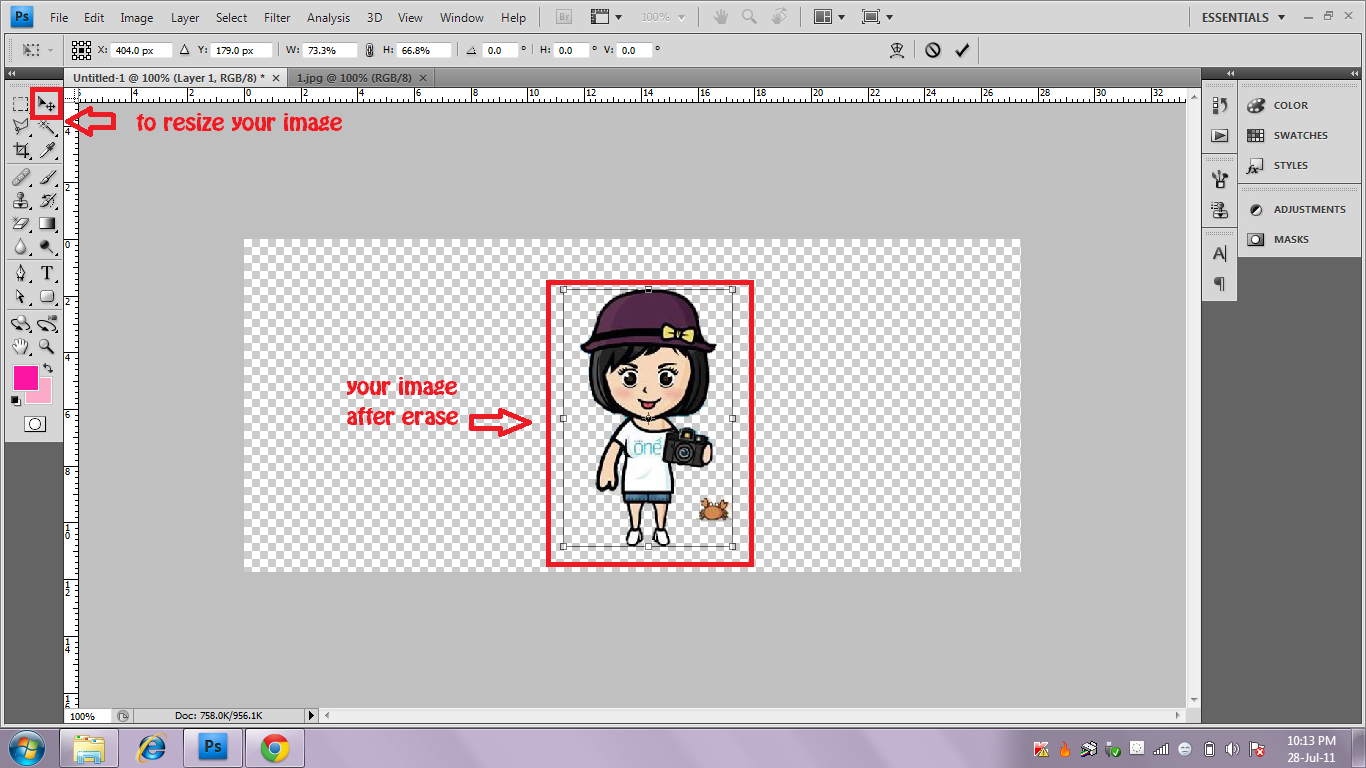Open the Paragraph panel icon
The image size is (1366, 768).
click(1219, 284)
